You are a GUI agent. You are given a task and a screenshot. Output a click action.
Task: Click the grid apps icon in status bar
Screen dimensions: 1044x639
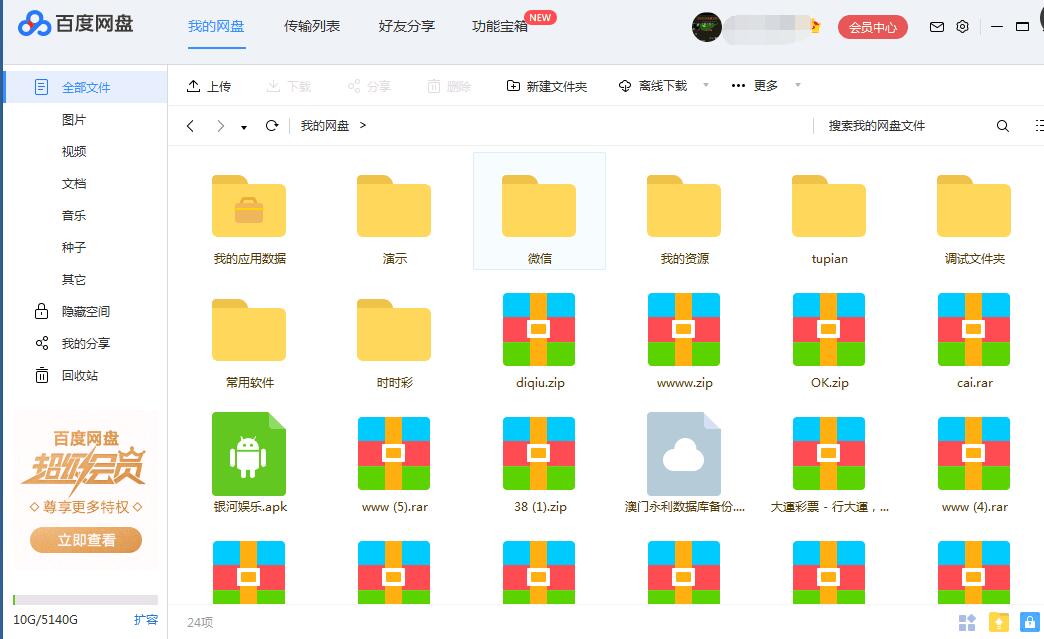[967, 622]
